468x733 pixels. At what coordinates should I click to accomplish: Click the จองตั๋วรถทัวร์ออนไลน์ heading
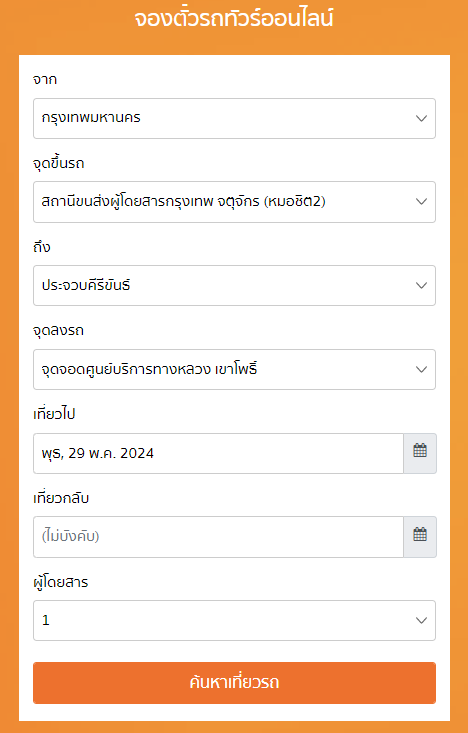234,19
